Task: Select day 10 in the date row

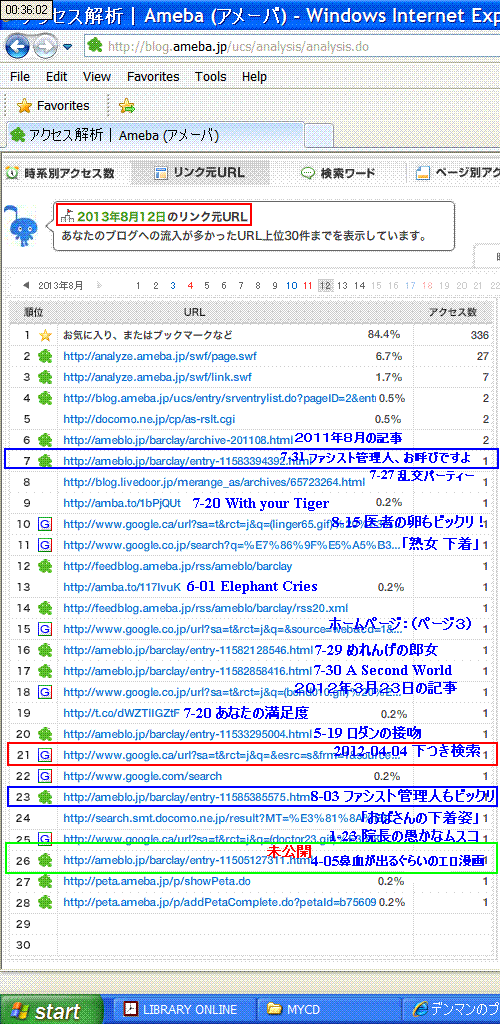Action: point(291,285)
